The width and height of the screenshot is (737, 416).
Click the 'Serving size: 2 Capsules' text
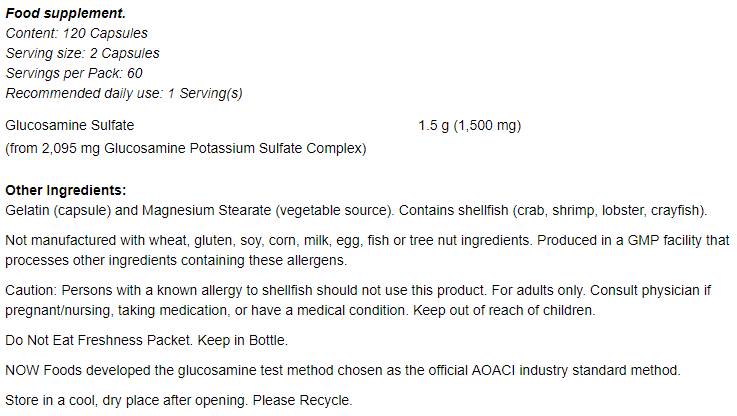click(x=83, y=53)
